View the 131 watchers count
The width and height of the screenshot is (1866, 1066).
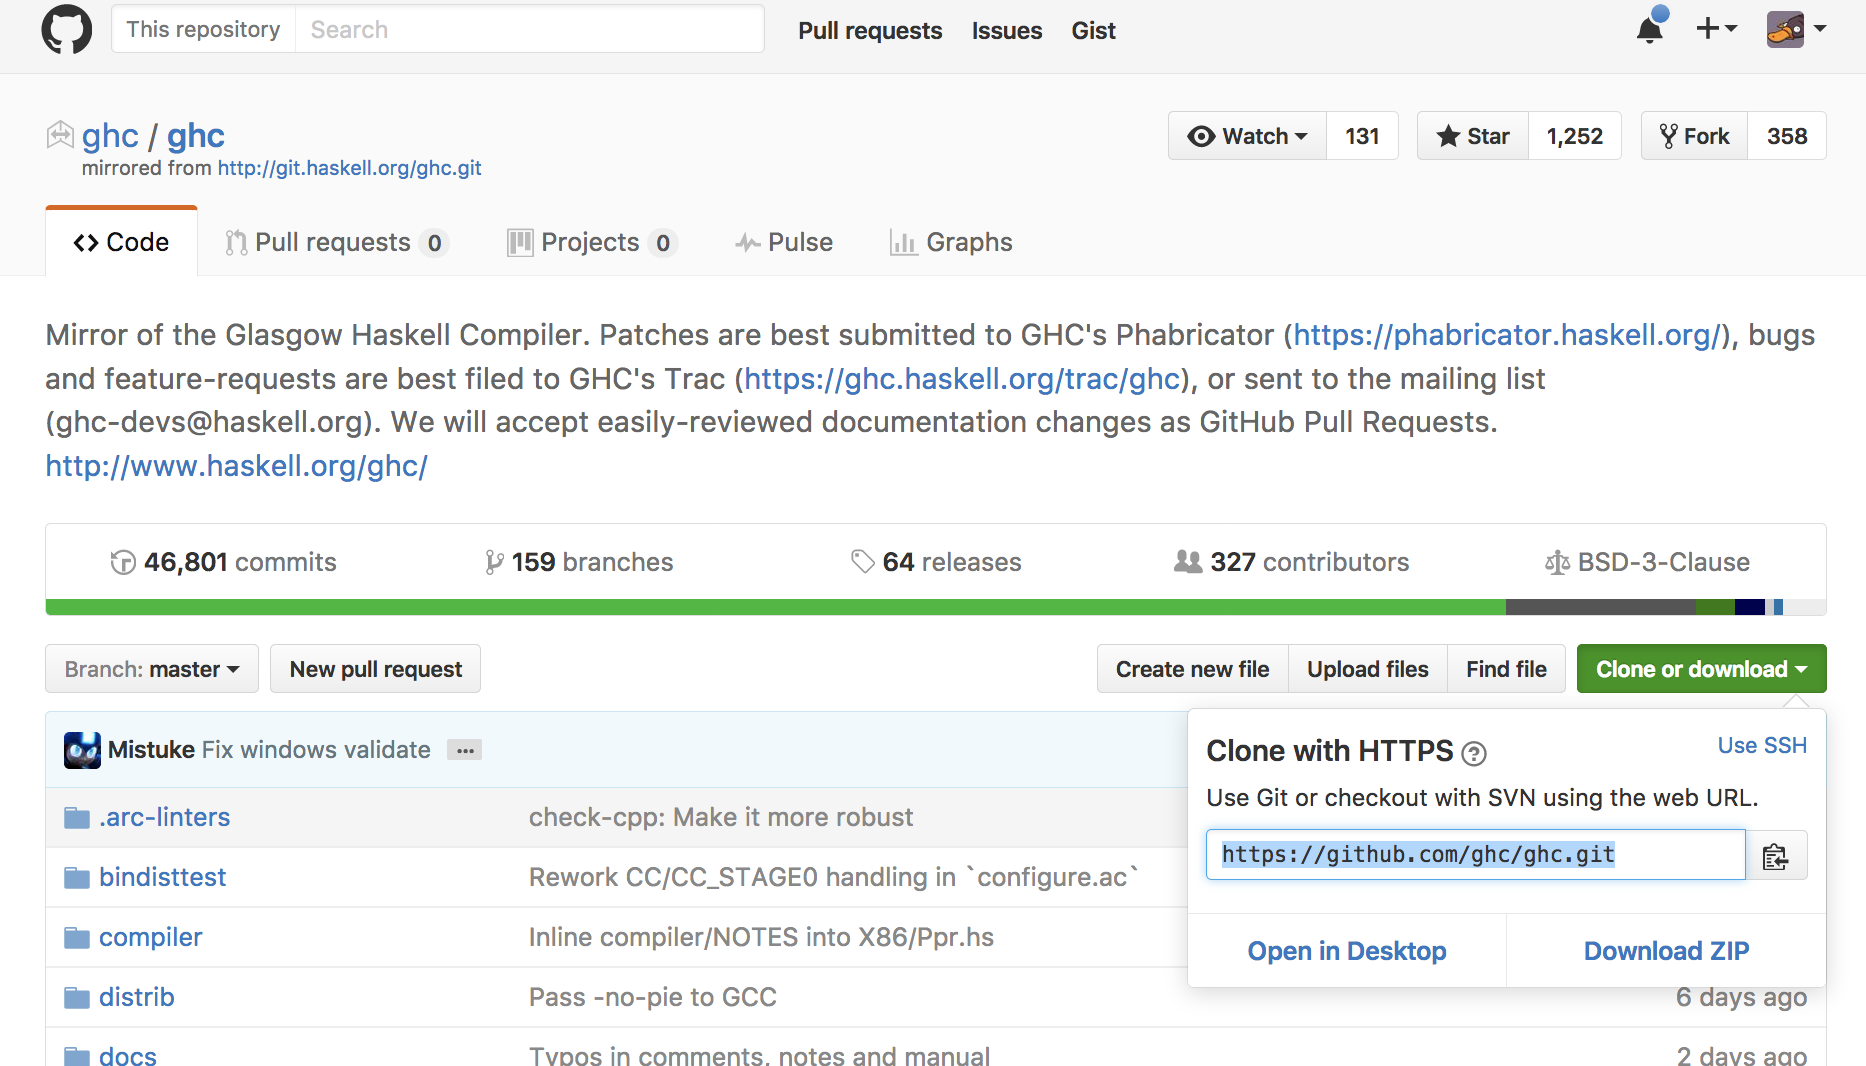click(1362, 136)
